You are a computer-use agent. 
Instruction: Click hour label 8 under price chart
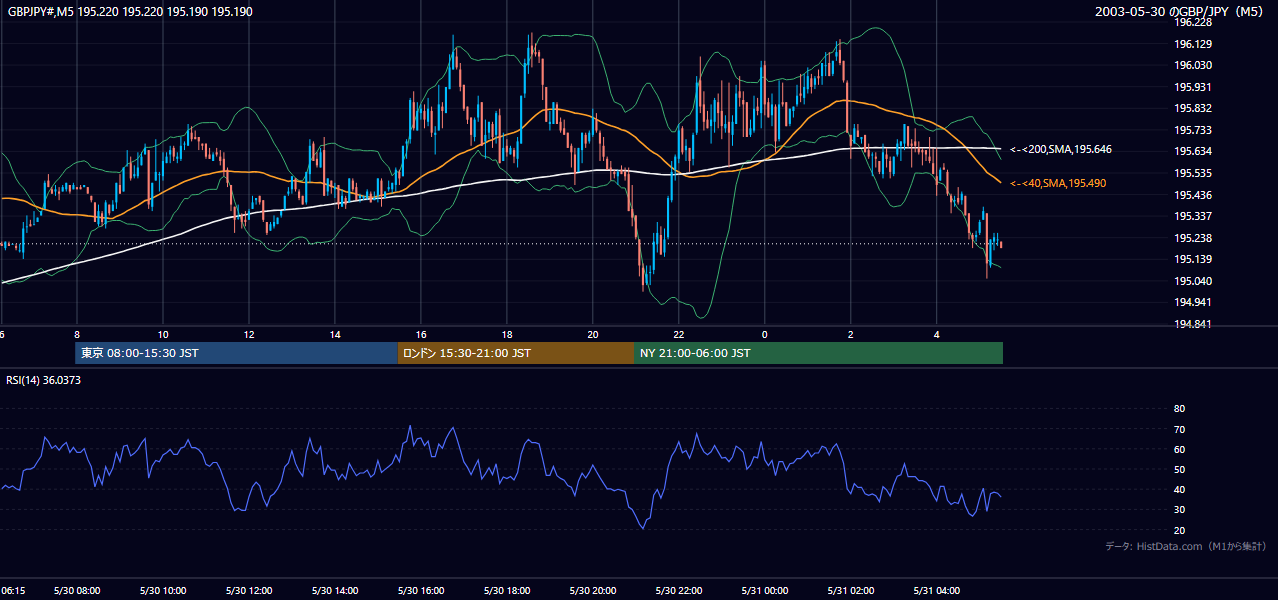point(77,335)
